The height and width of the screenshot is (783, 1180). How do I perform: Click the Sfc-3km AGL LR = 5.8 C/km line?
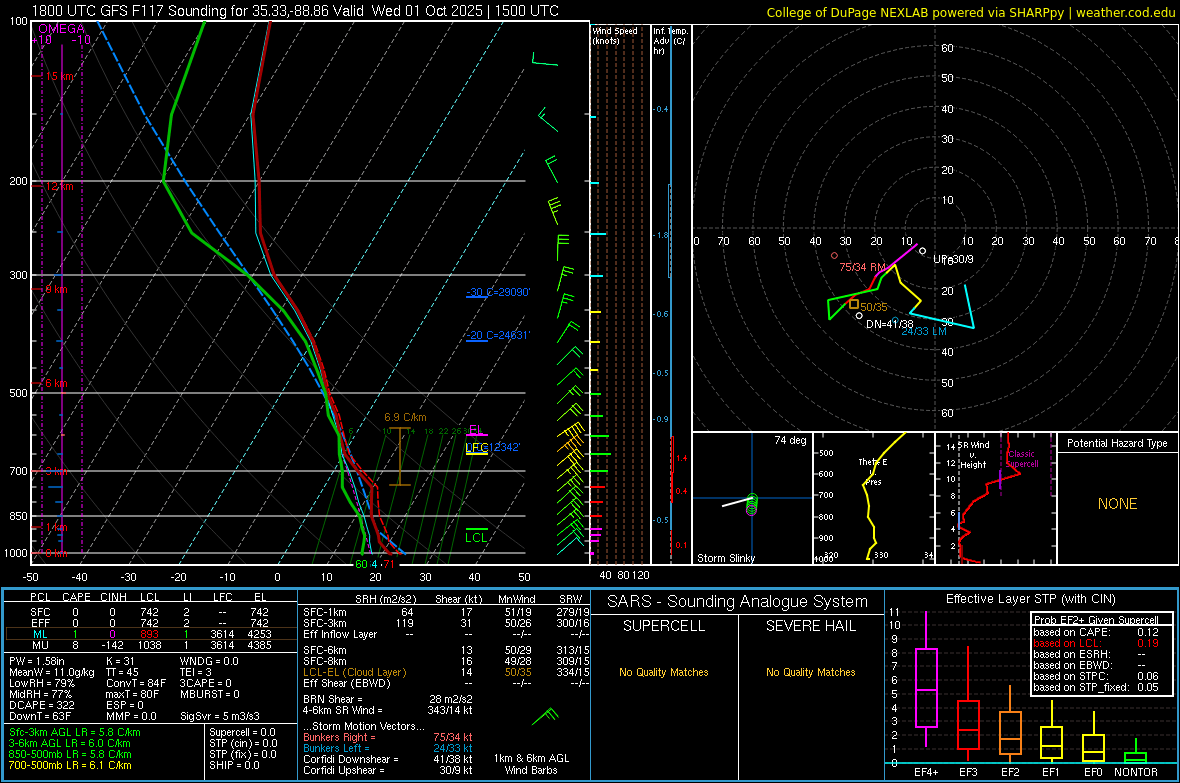[x=75, y=732]
